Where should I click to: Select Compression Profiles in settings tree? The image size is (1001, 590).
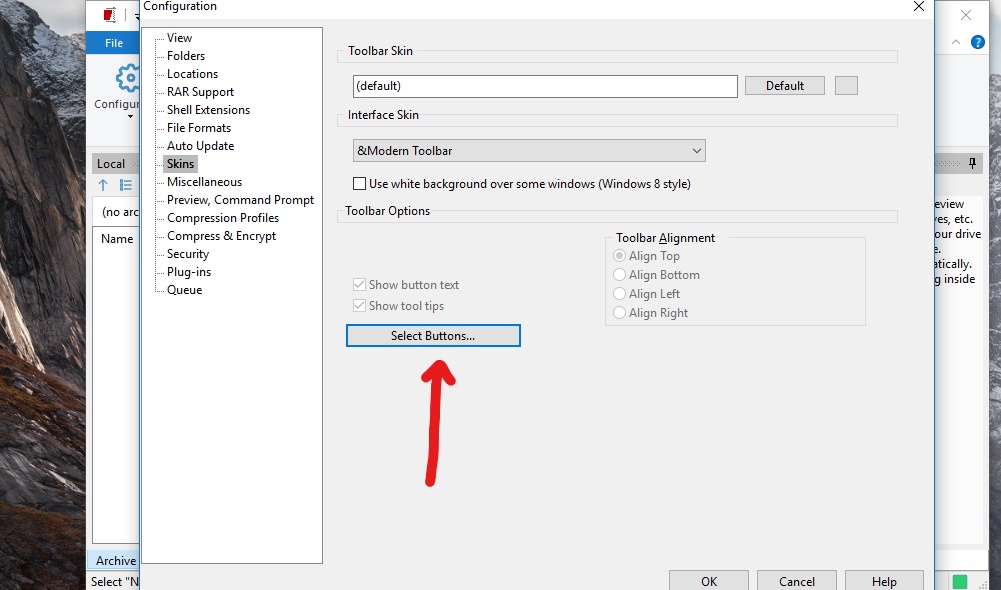pos(223,218)
